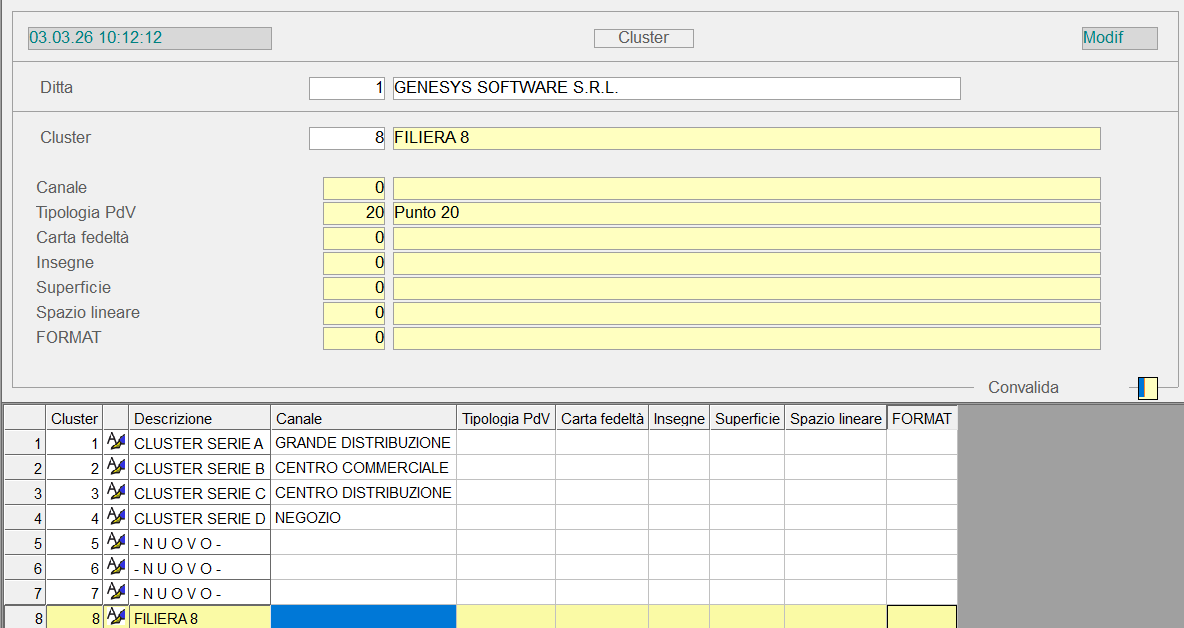1184x628 pixels.
Task: Toggle the Convalida box
Action: click(1147, 388)
